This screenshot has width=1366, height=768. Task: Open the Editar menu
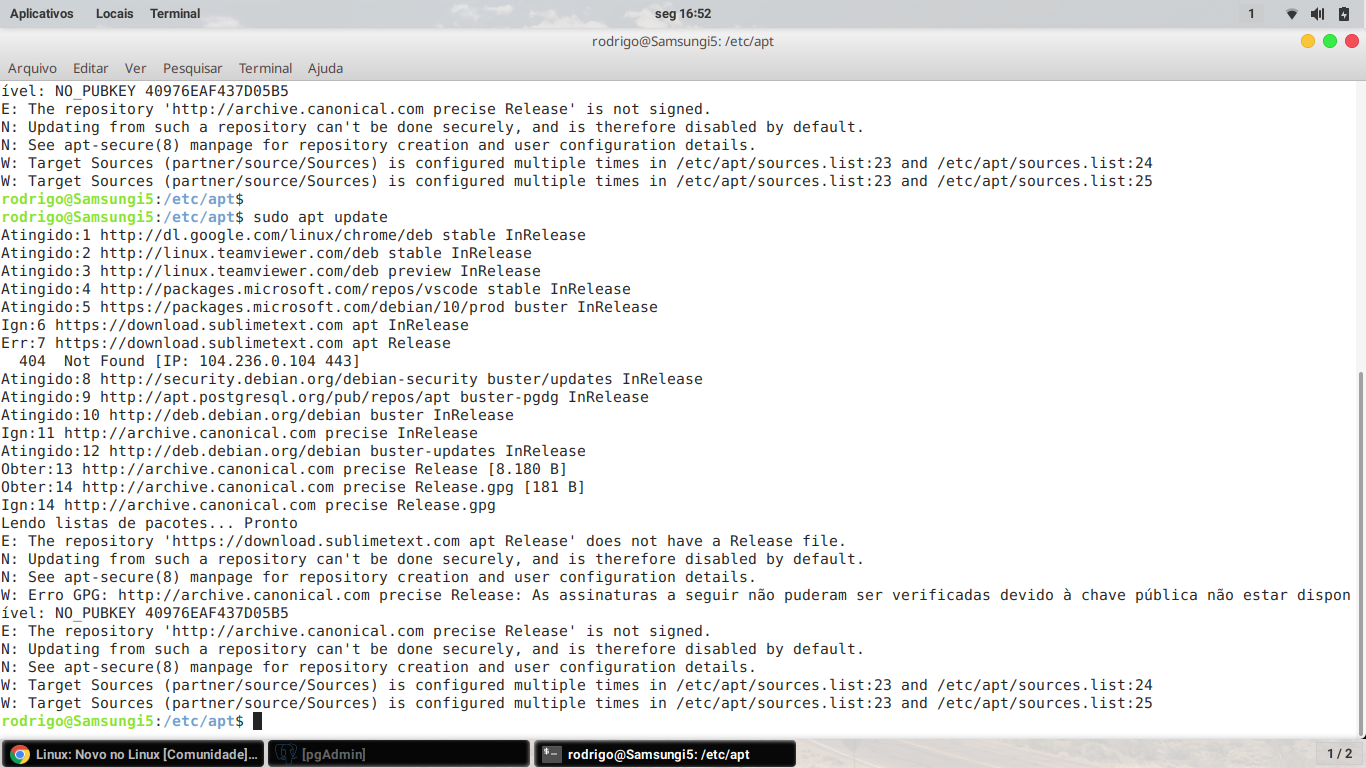coord(90,68)
